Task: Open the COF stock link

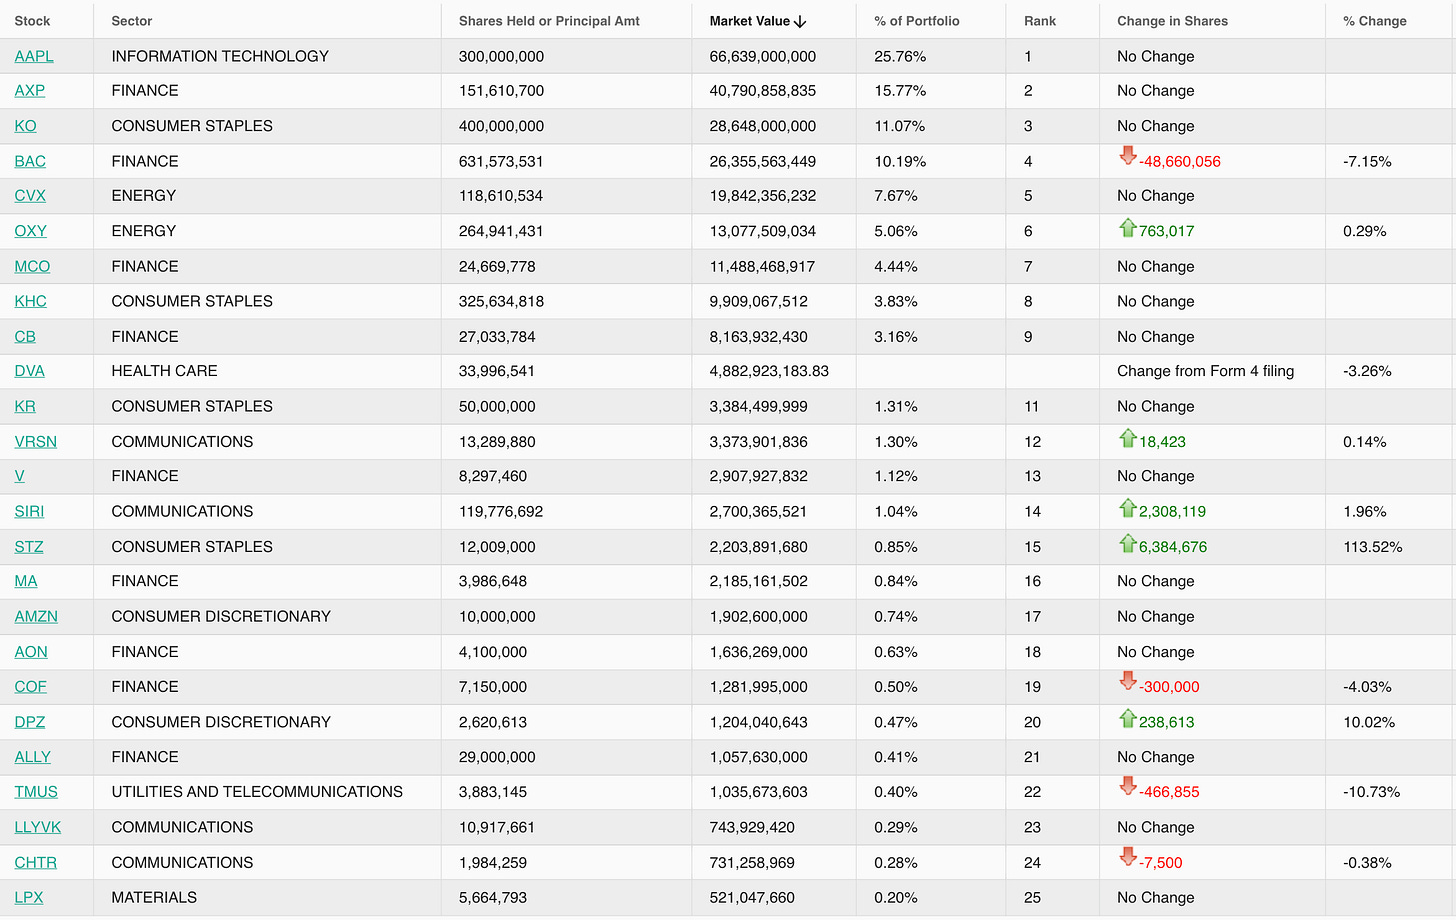Action: (x=31, y=688)
